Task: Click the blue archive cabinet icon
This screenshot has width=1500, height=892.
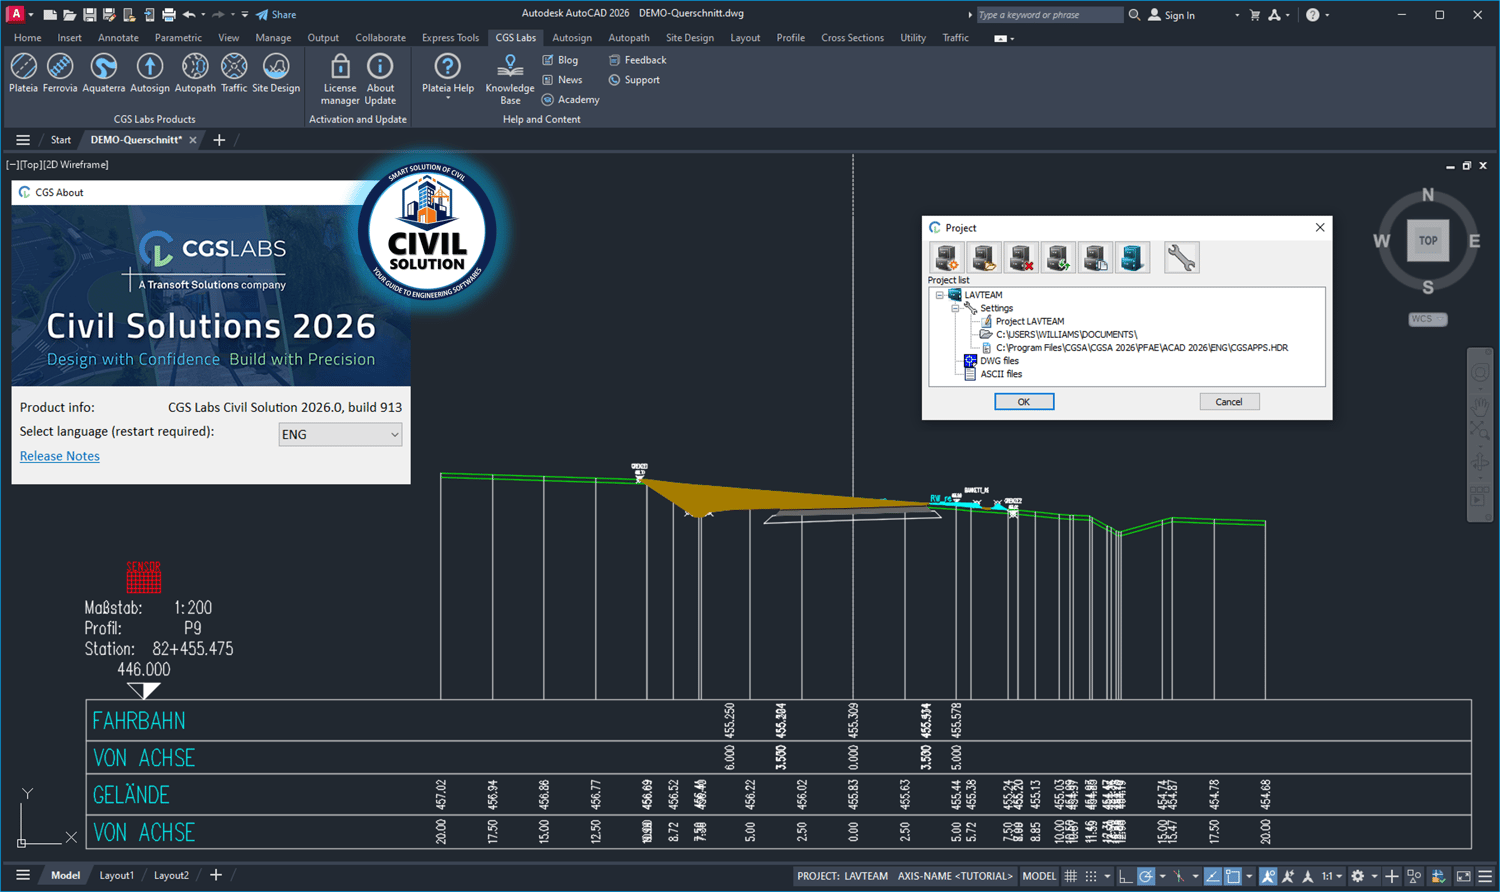Action: tap(1132, 258)
